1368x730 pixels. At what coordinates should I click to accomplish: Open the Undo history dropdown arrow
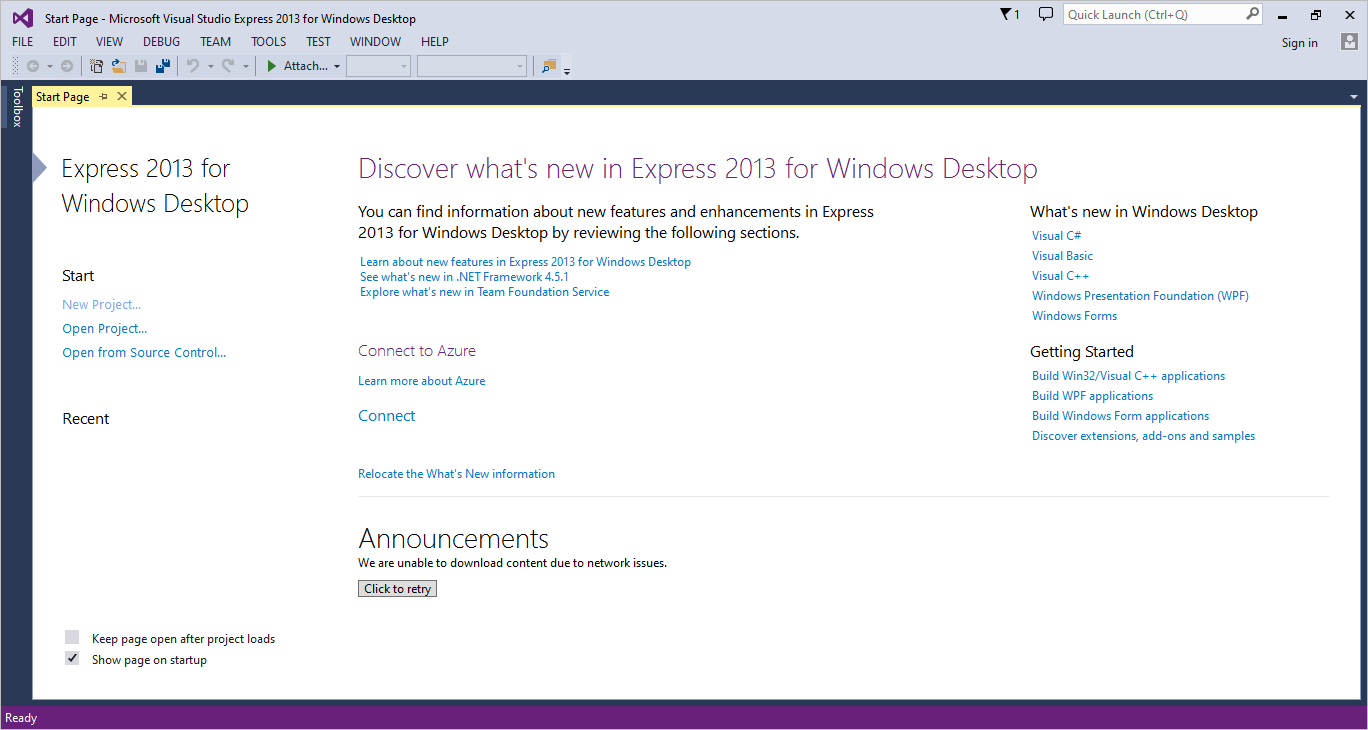click(210, 67)
